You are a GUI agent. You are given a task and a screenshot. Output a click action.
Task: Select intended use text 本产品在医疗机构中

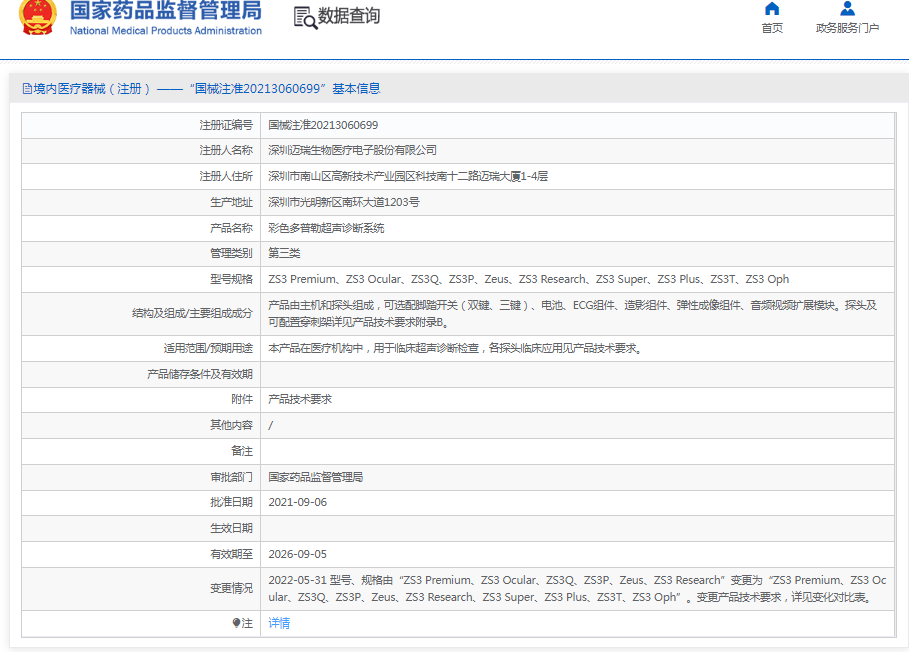454,348
